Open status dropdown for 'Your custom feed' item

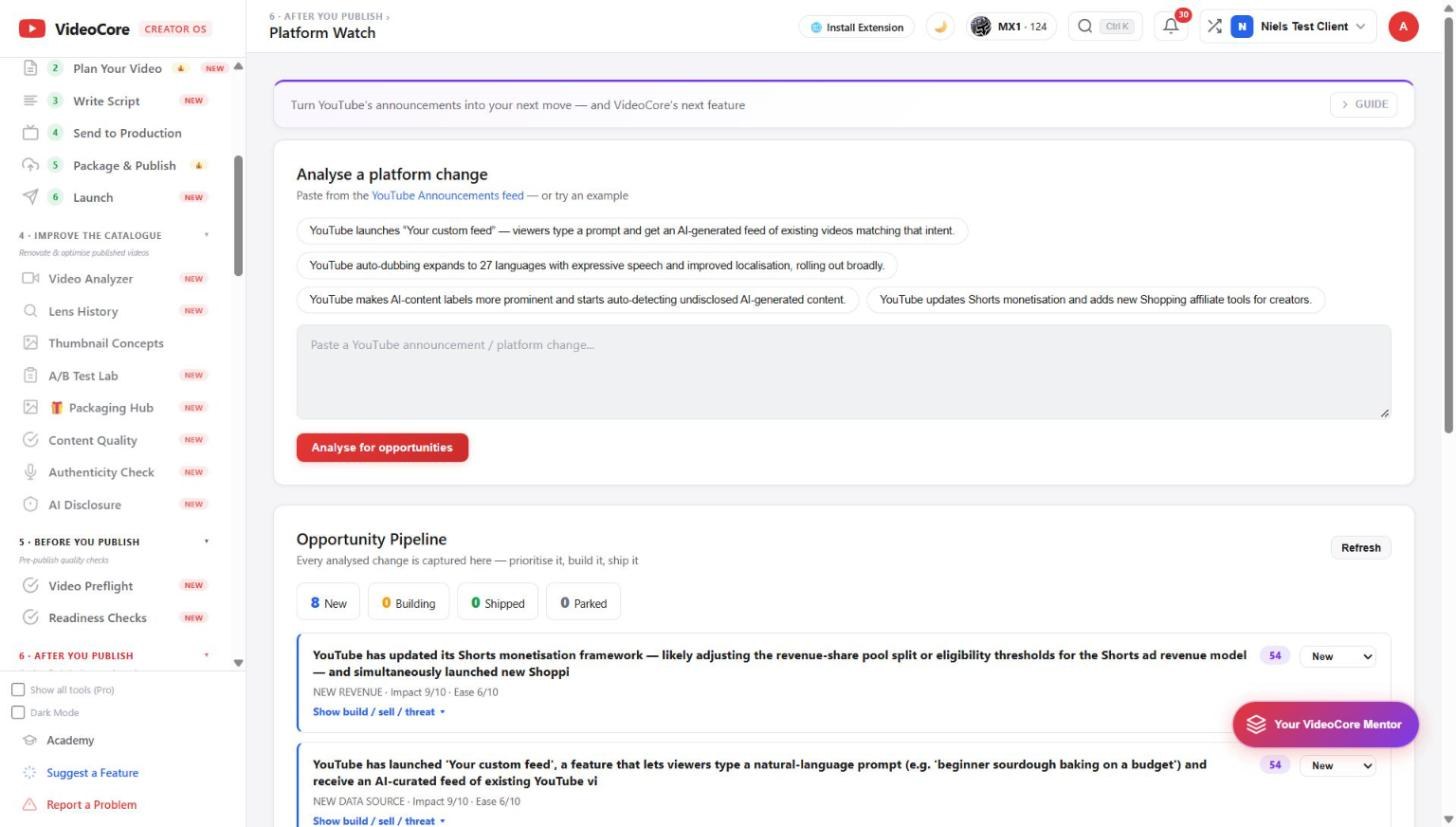1339,766
